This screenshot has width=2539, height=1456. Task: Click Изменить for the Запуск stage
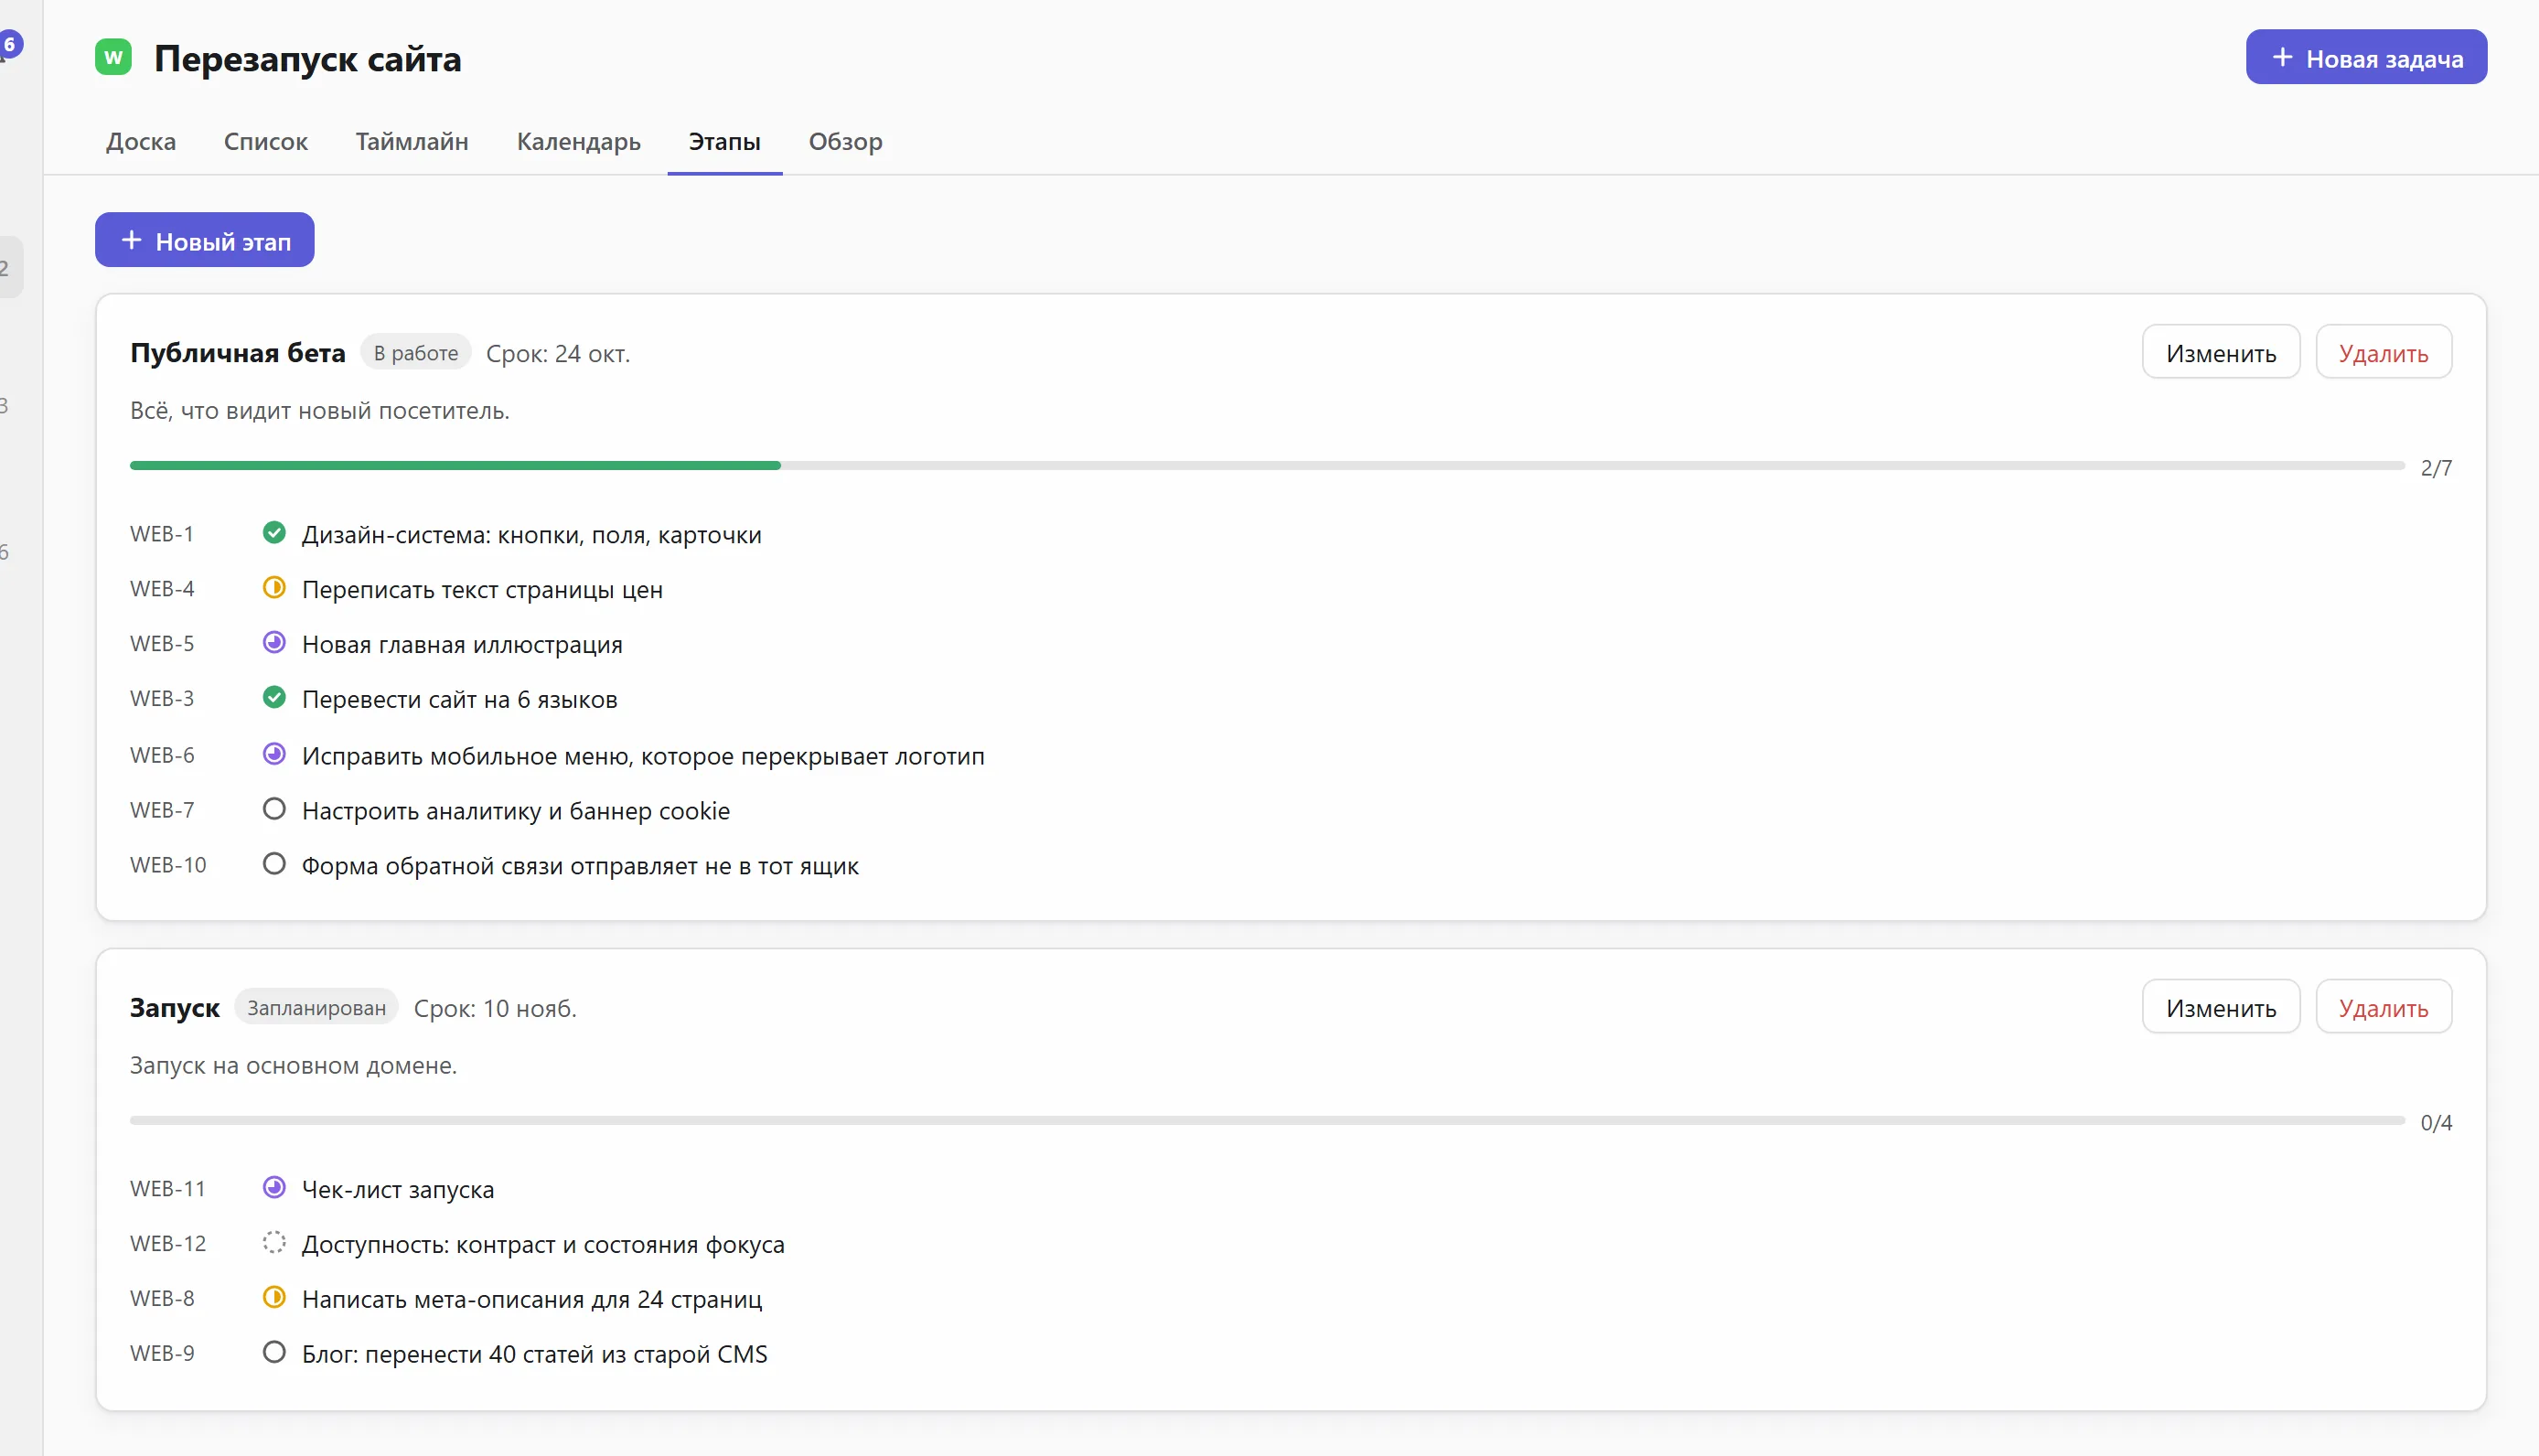2221,1008
